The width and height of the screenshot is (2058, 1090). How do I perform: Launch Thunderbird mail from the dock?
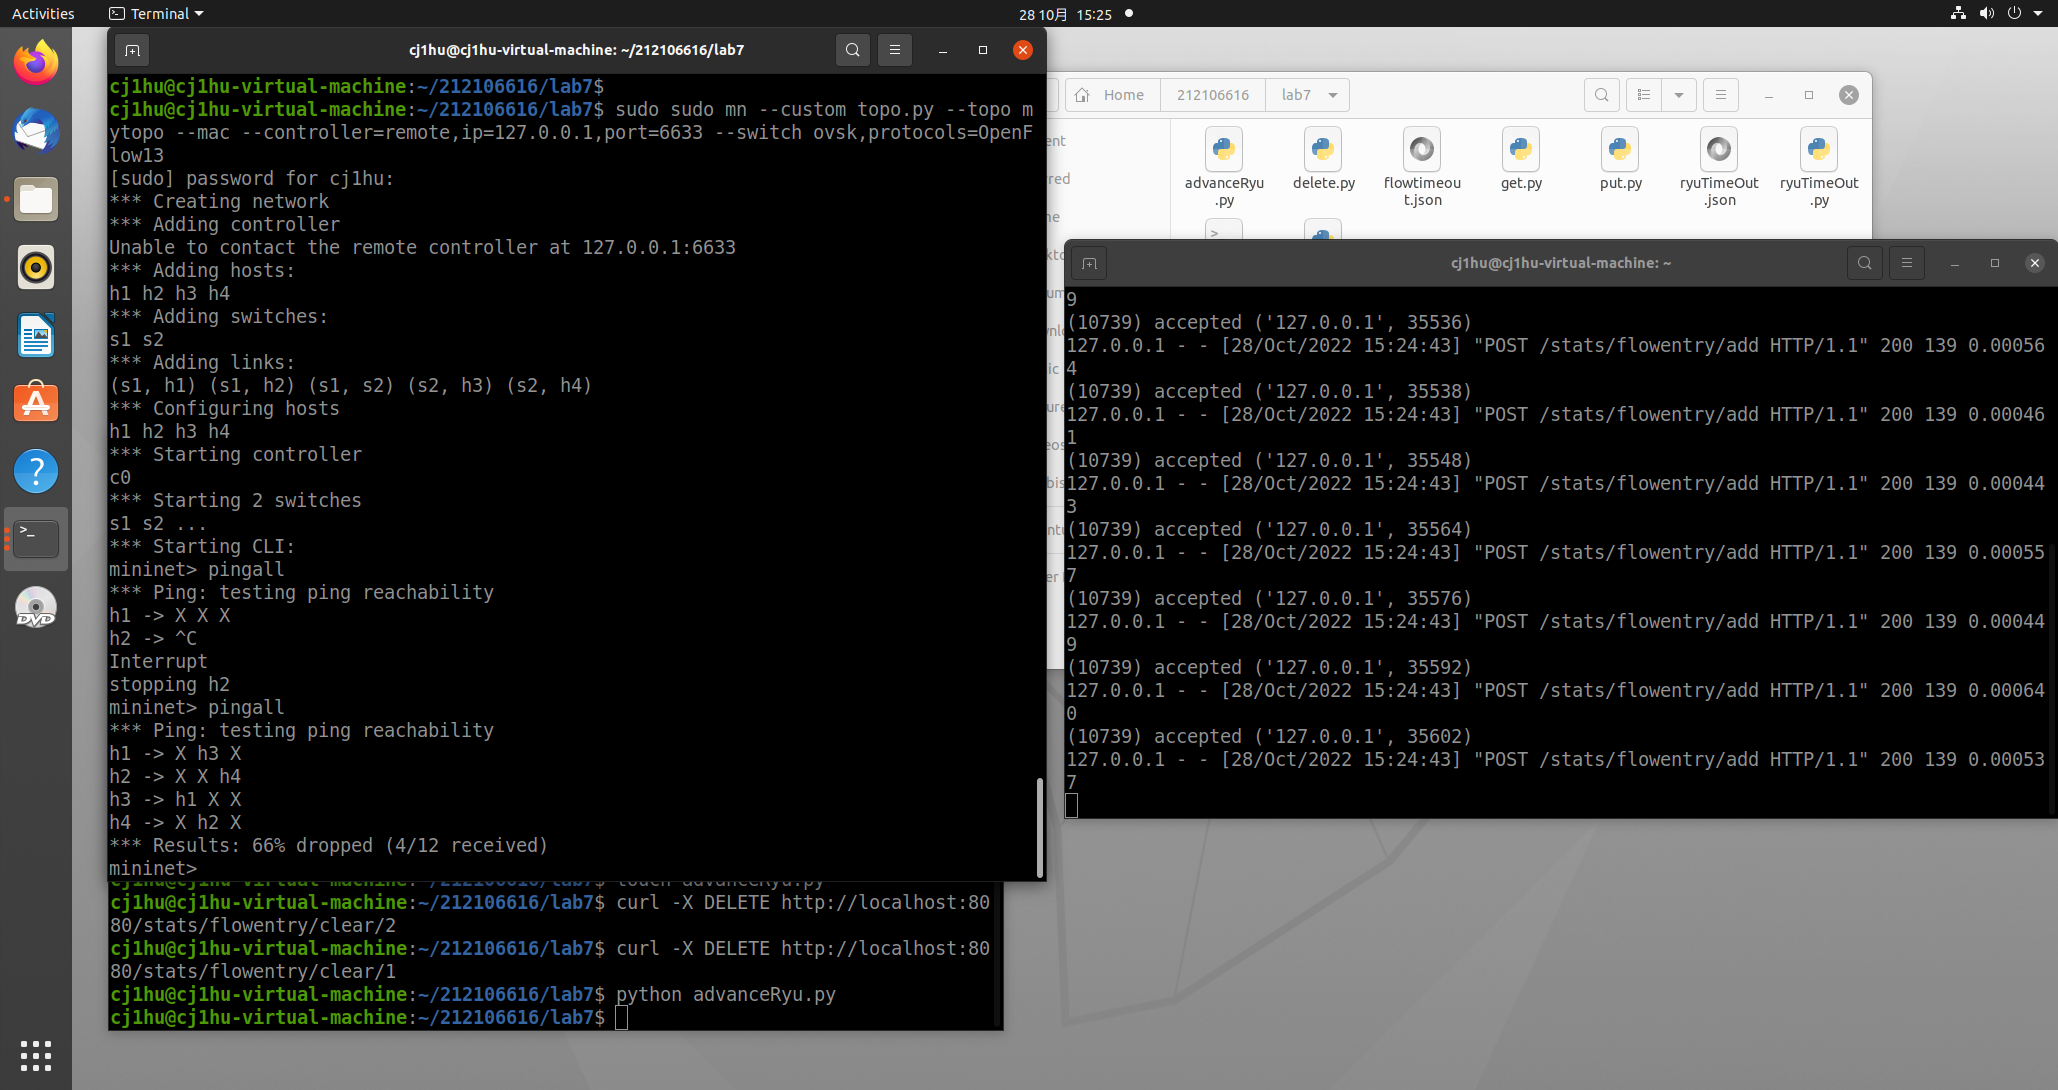36,131
